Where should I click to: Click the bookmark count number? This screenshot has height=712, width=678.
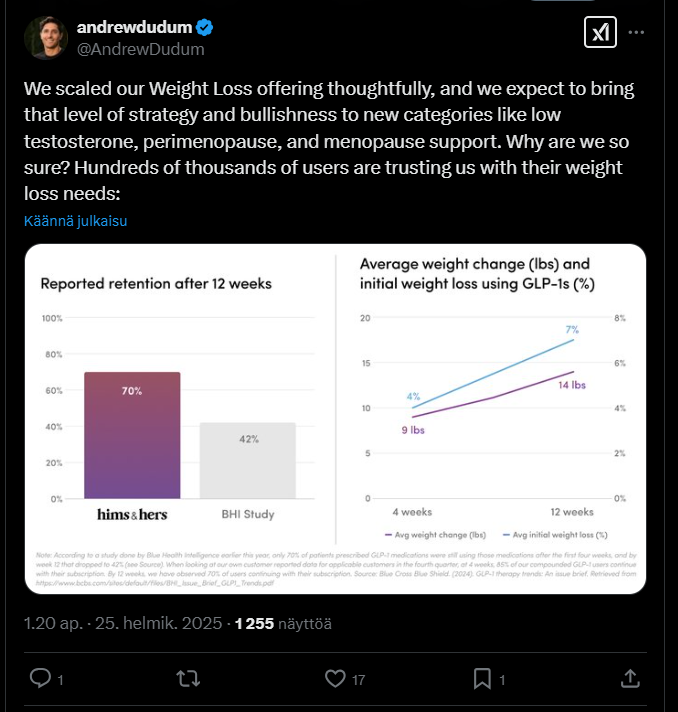[502, 680]
